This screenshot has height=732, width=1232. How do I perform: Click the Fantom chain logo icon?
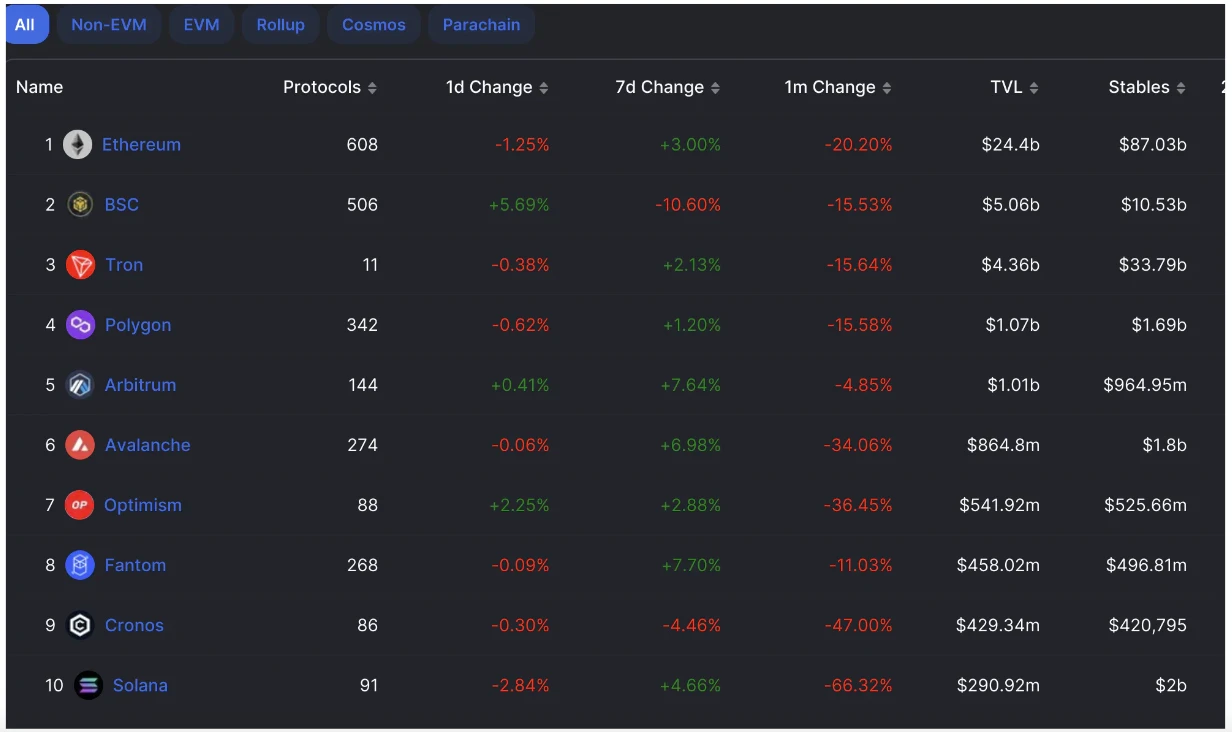tap(80, 565)
